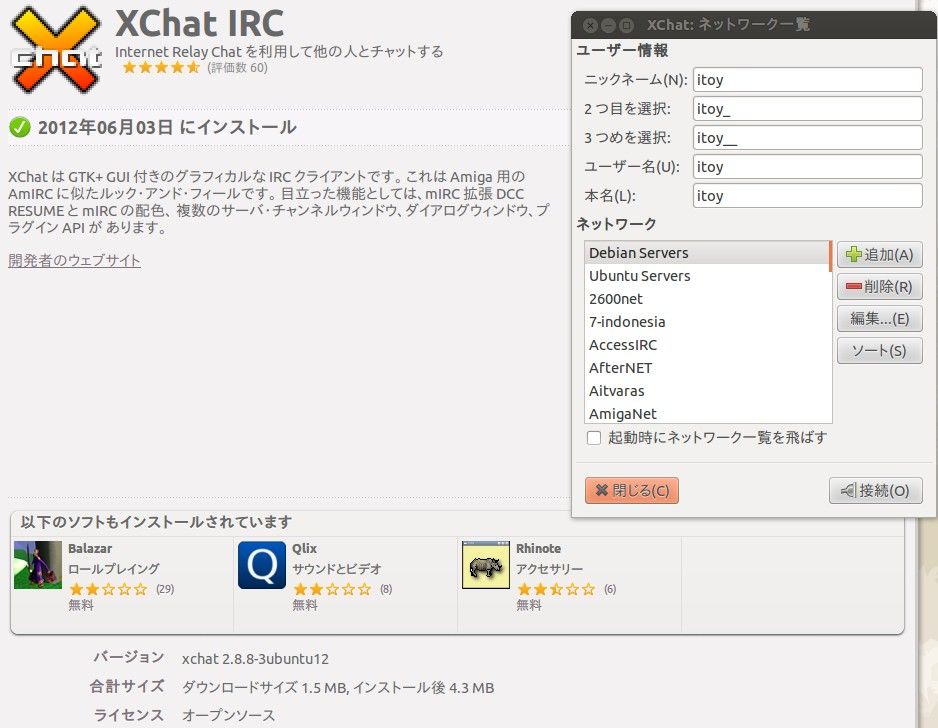Click the network list scrollbar thumb
Image resolution: width=938 pixels, height=728 pixels.
(x=830, y=257)
